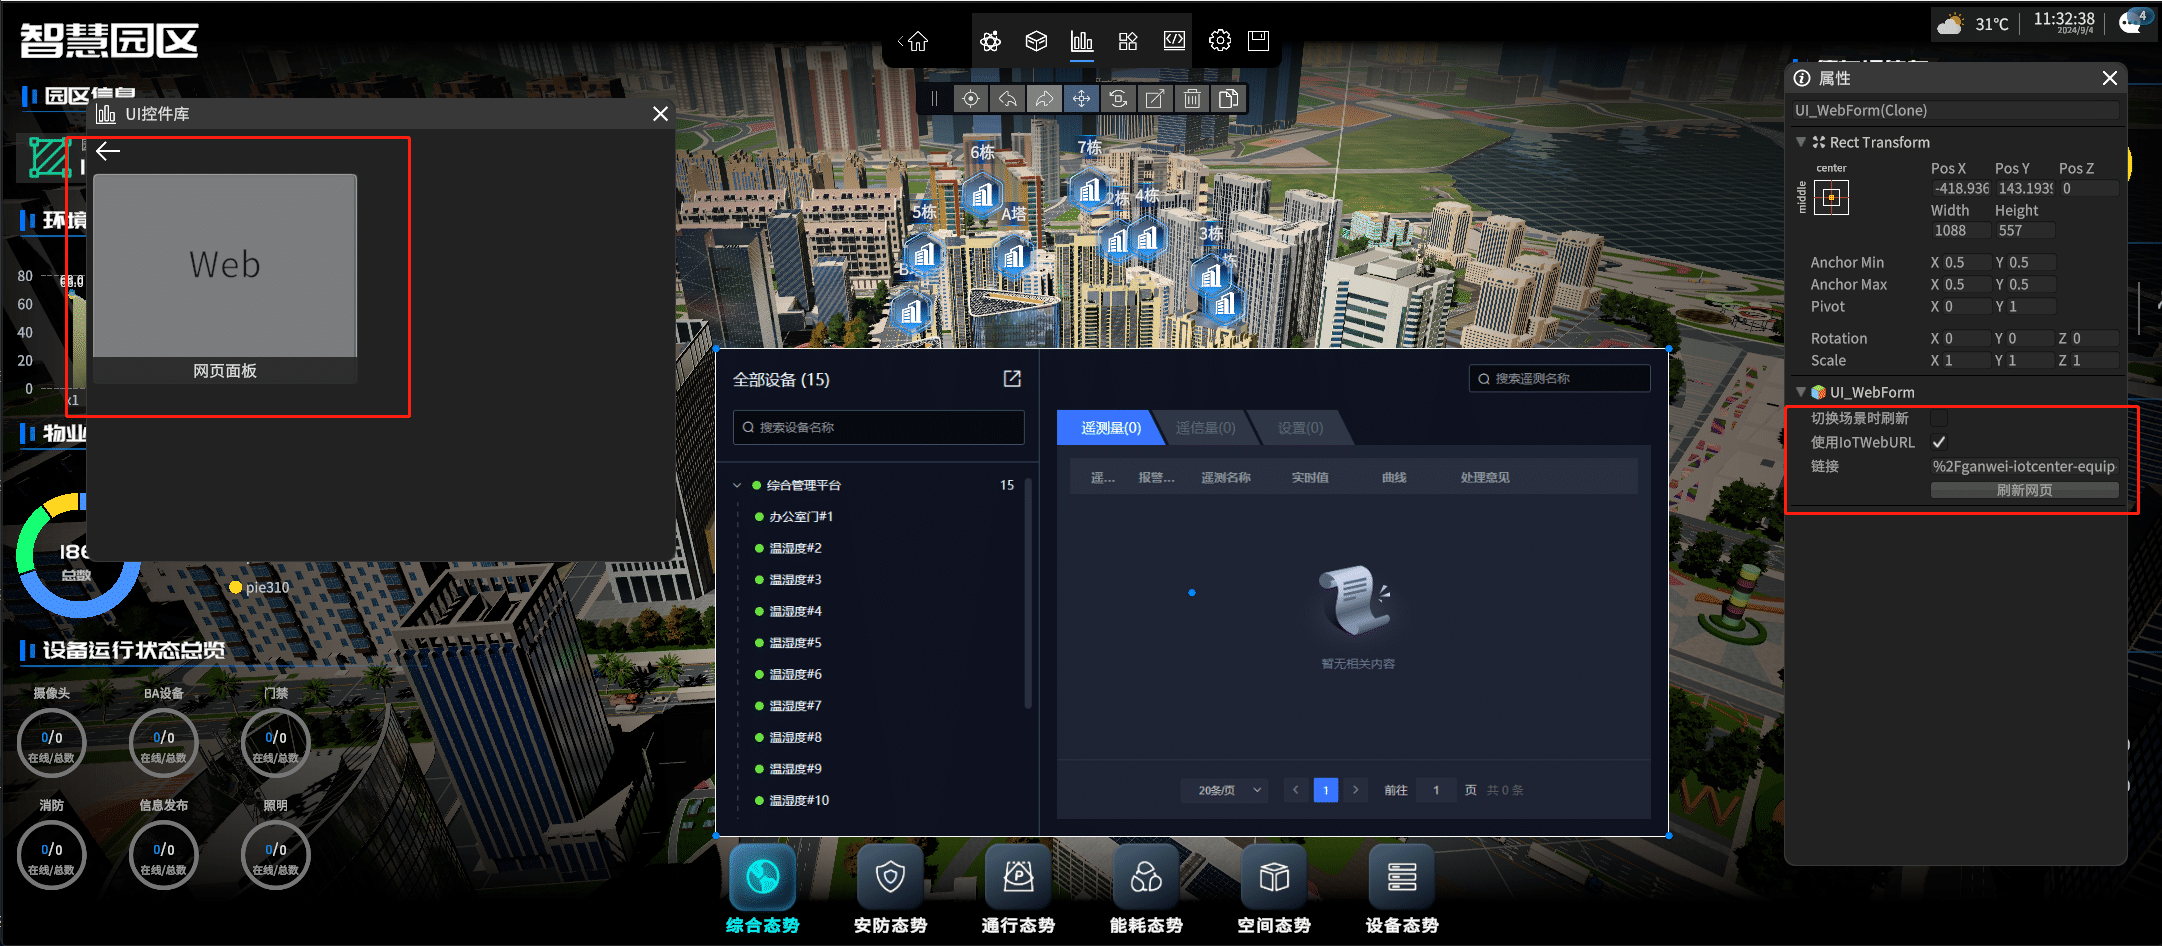Switch to the 安防态势 bottom tab
2162x946 pixels.
(x=890, y=890)
